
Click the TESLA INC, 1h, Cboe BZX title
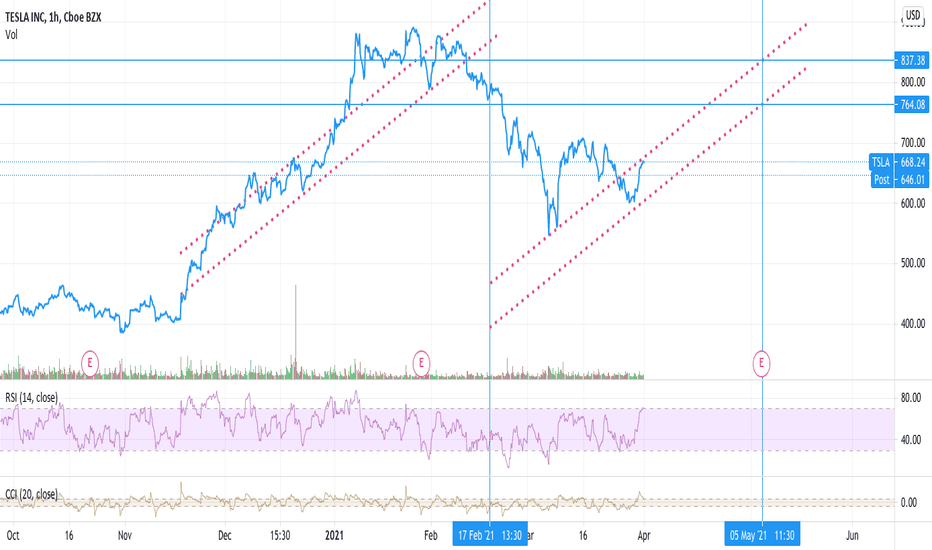(x=53, y=17)
